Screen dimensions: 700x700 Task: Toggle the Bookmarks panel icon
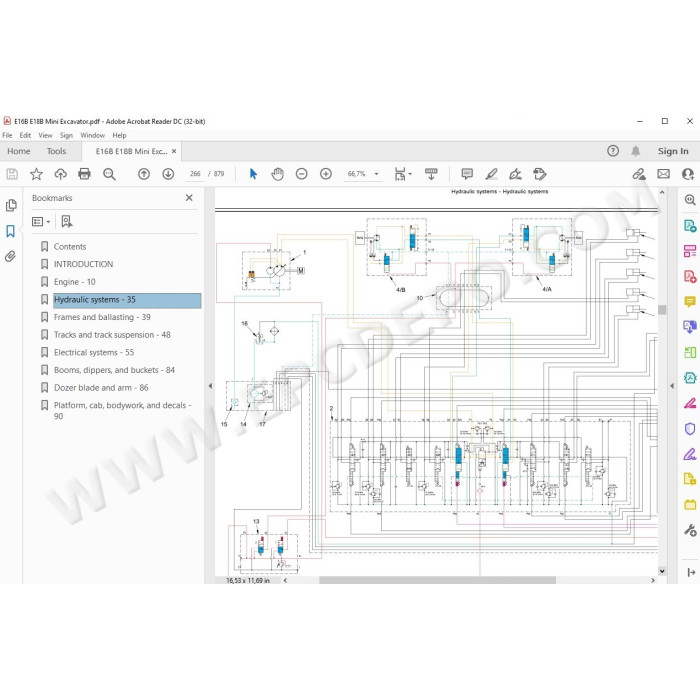click(x=10, y=231)
